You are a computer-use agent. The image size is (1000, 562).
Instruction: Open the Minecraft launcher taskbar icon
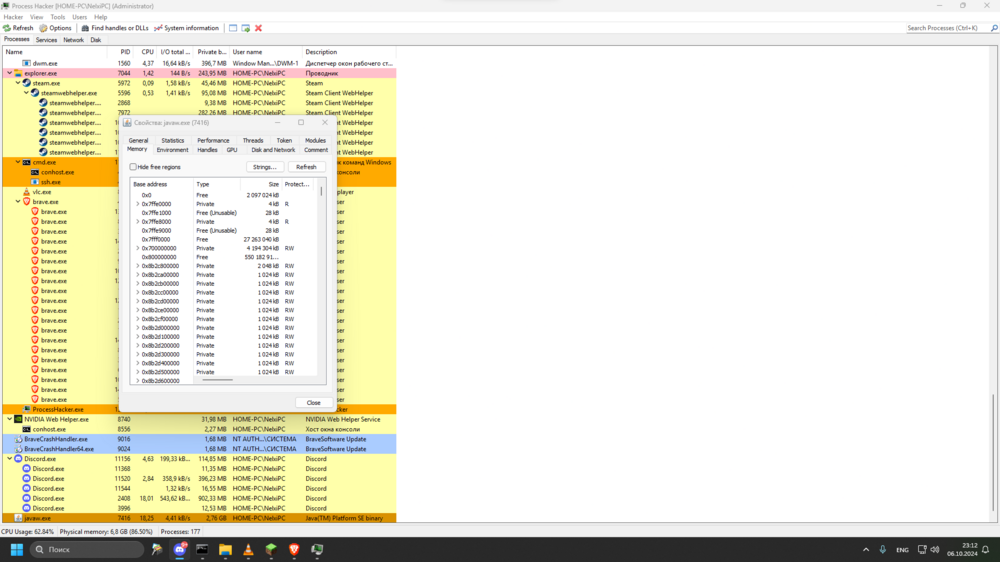pos(271,549)
